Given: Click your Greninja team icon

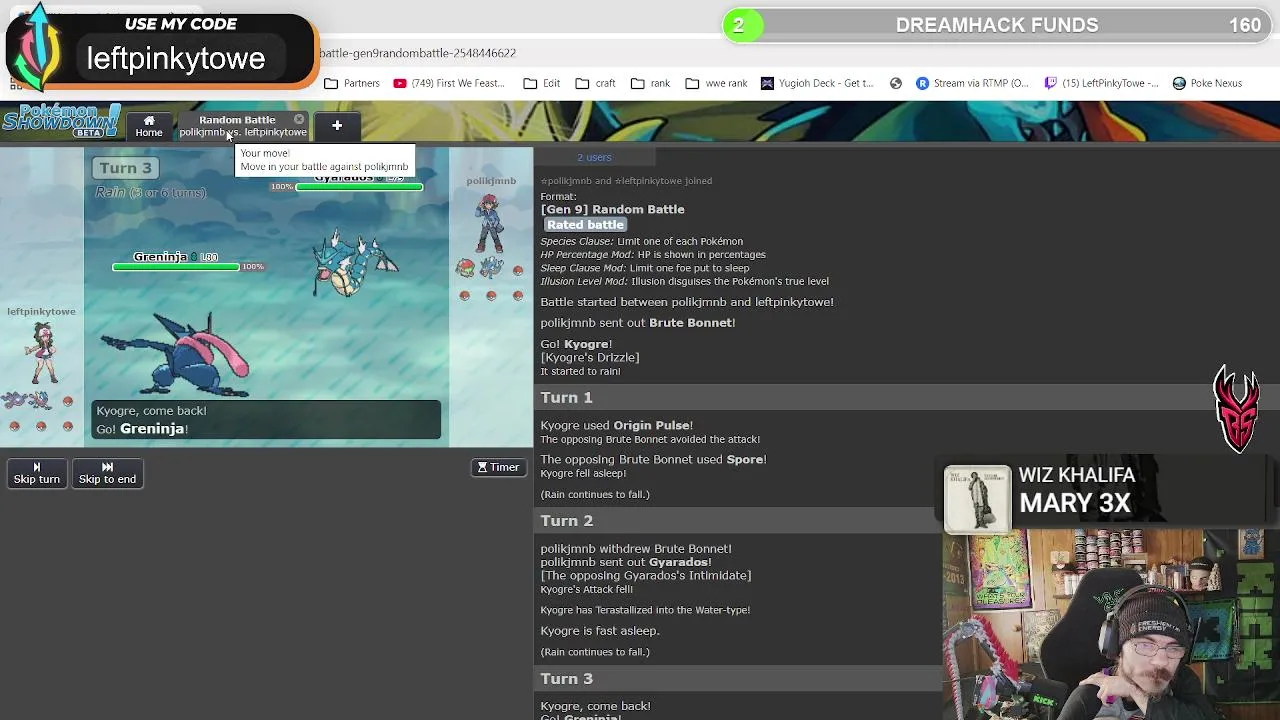Looking at the screenshot, I should [x=40, y=400].
